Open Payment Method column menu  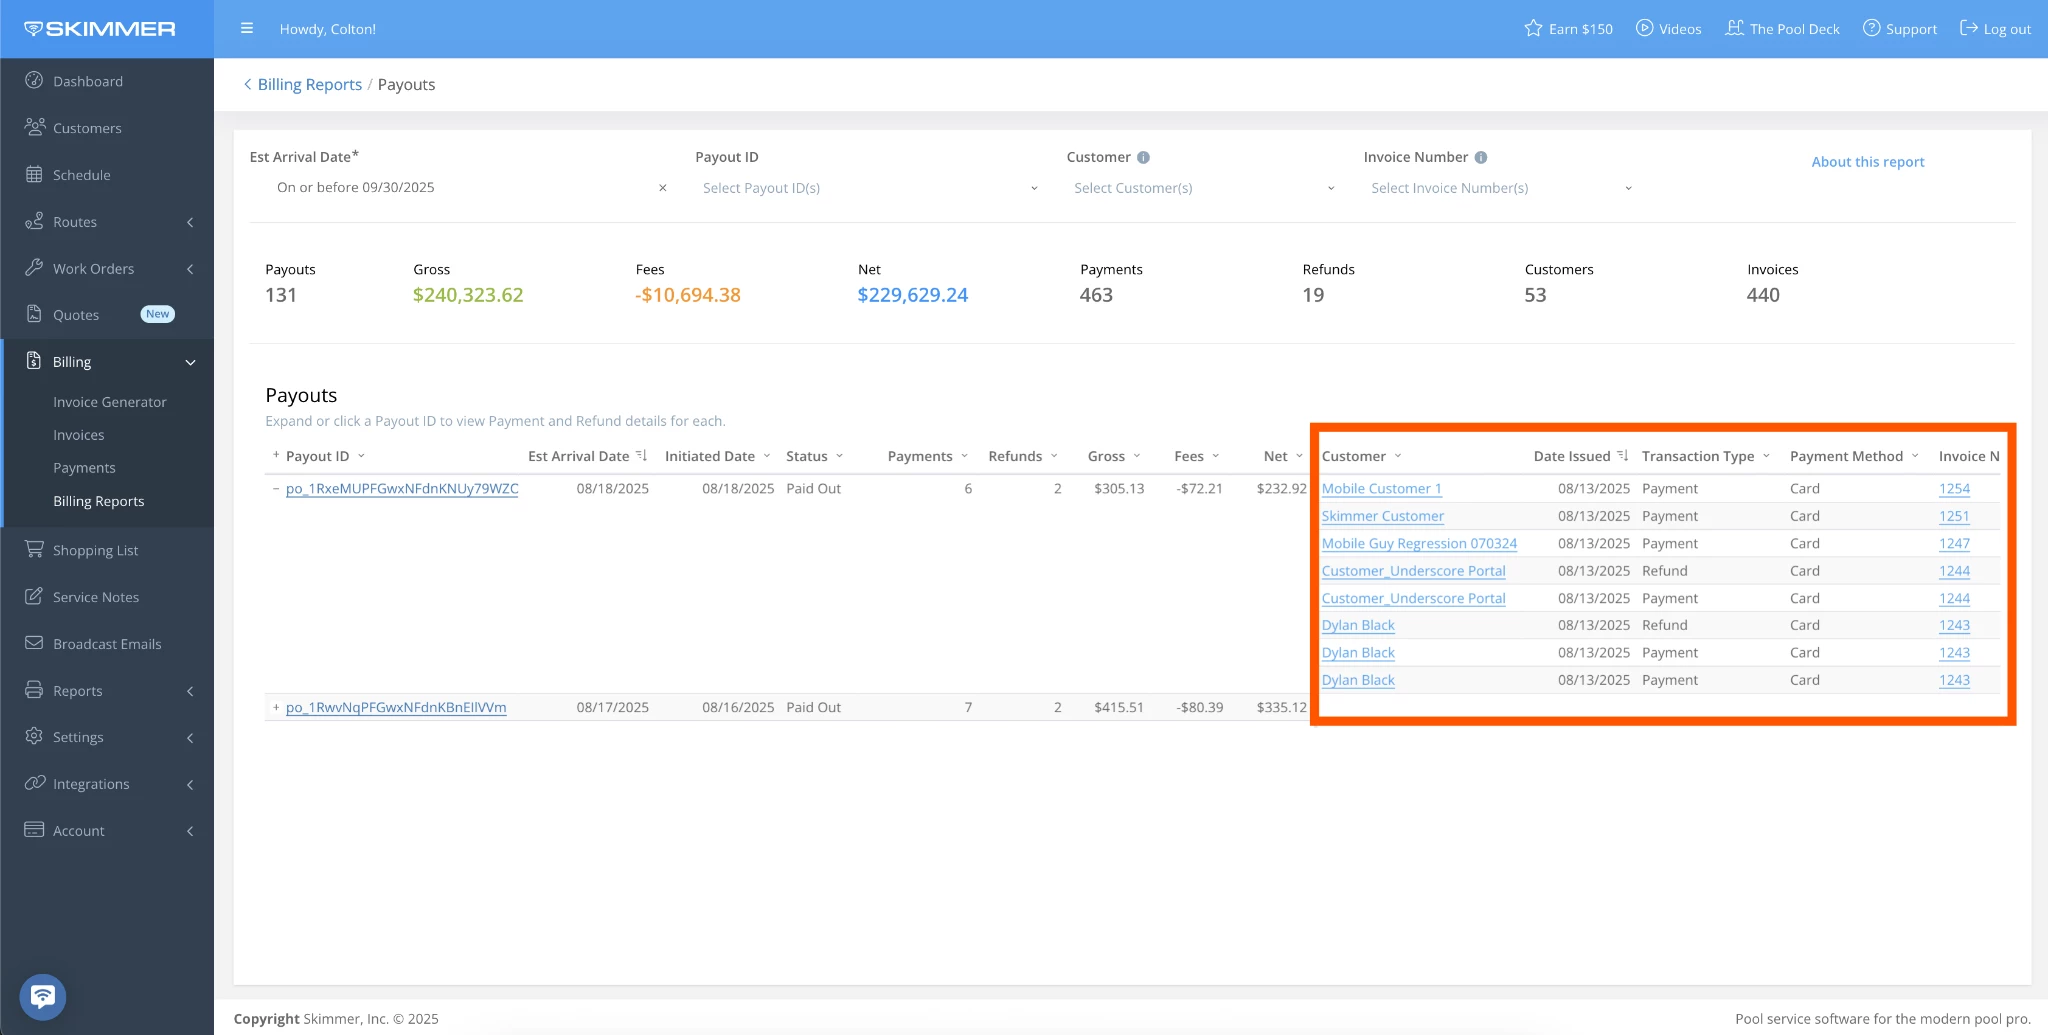coord(1915,456)
